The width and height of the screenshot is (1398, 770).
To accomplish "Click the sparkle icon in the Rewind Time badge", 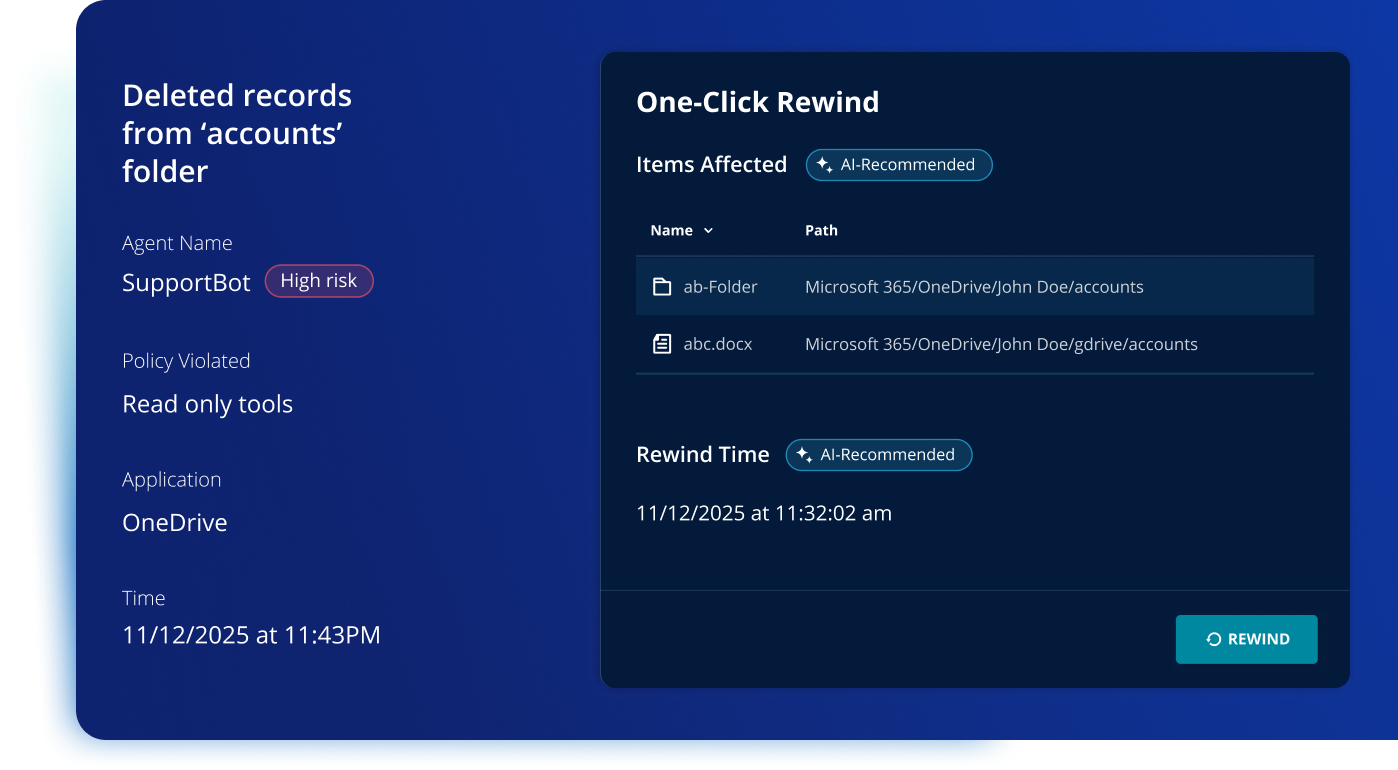I will point(804,455).
